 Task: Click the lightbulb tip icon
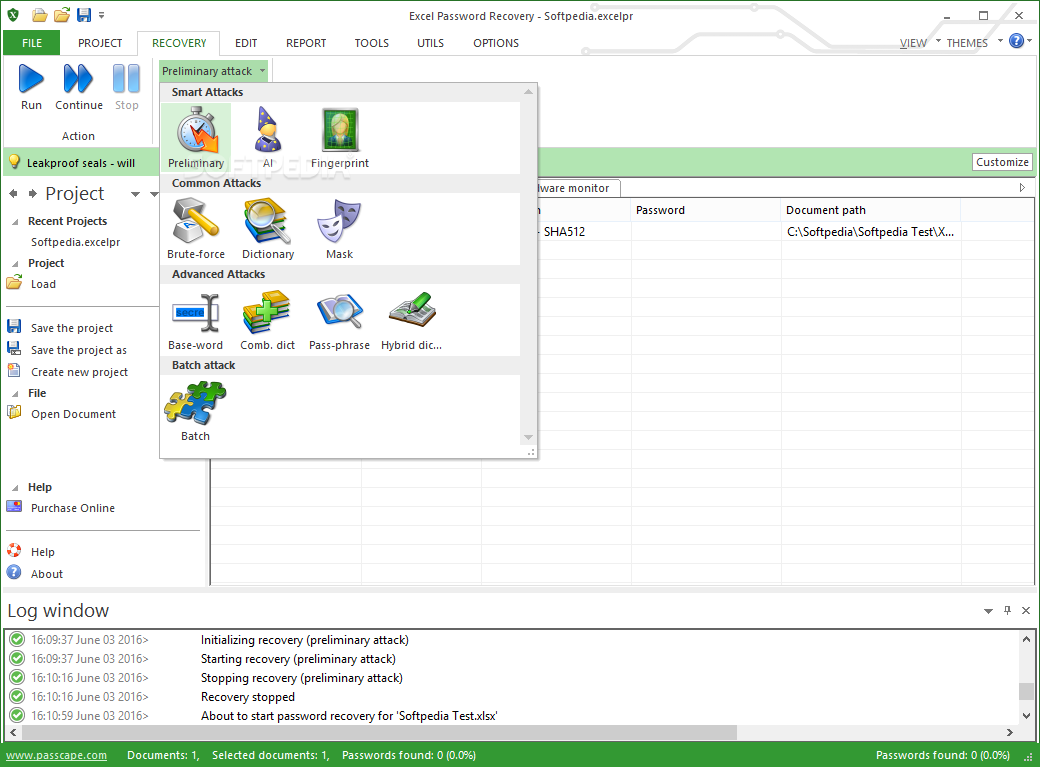click(x=14, y=161)
